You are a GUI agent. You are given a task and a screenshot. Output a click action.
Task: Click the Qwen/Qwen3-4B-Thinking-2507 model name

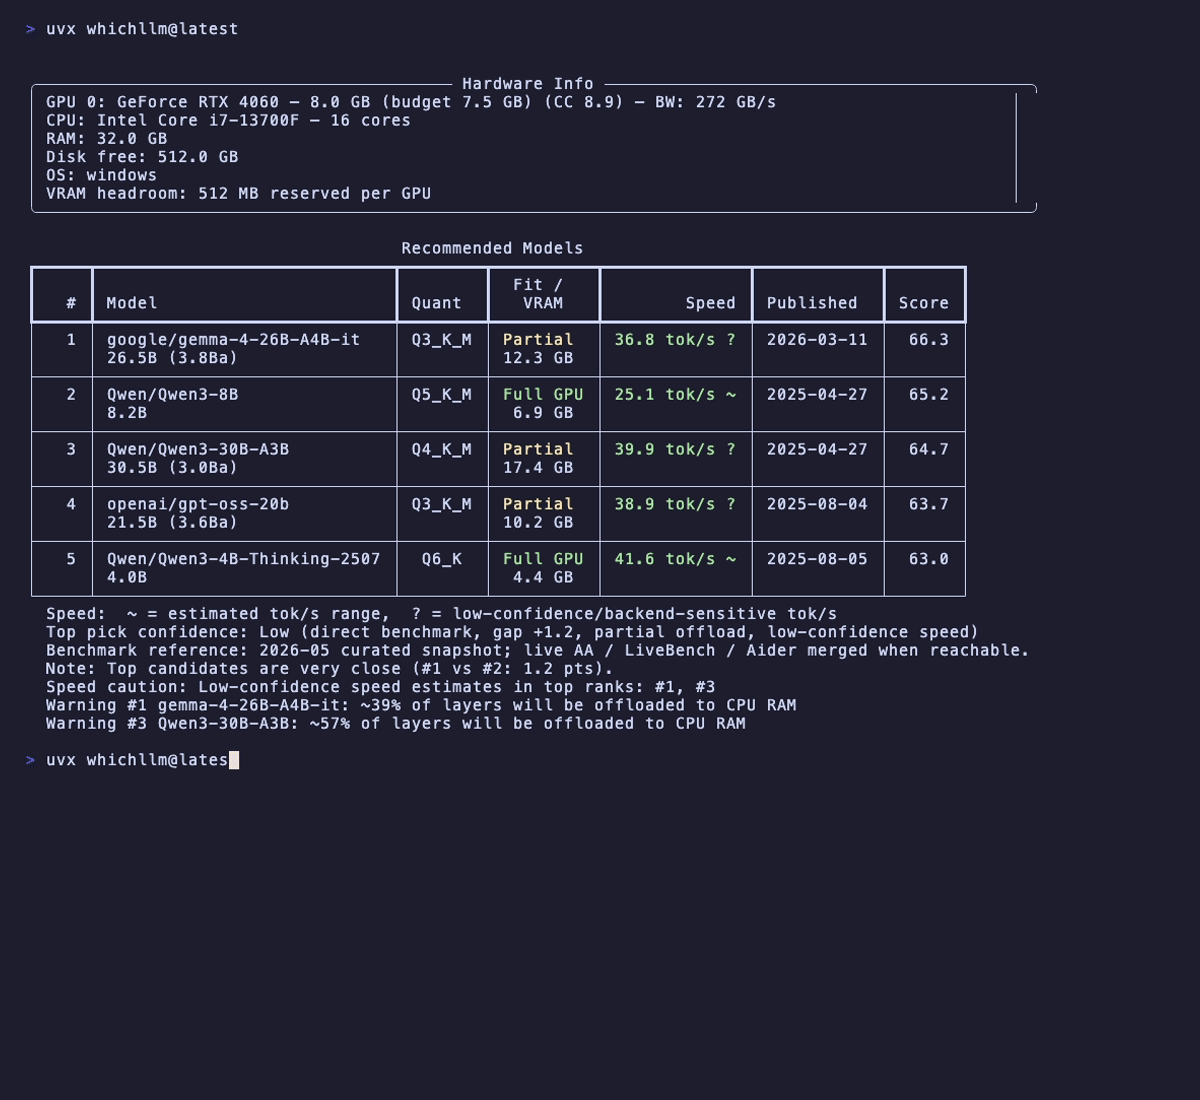click(244, 559)
